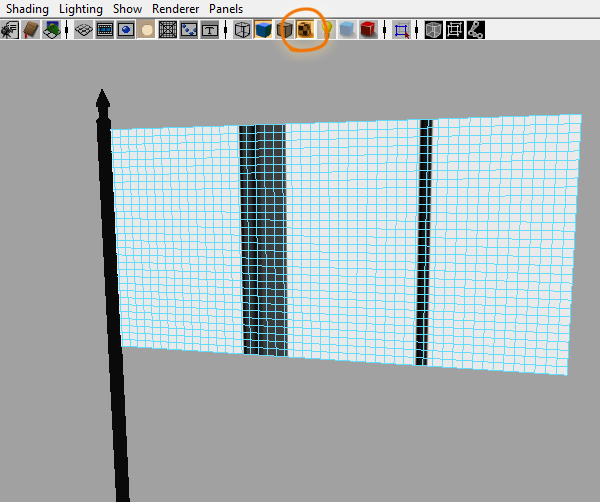Toggle X-Ray display mode
The image size is (600, 502).
(x=434, y=30)
